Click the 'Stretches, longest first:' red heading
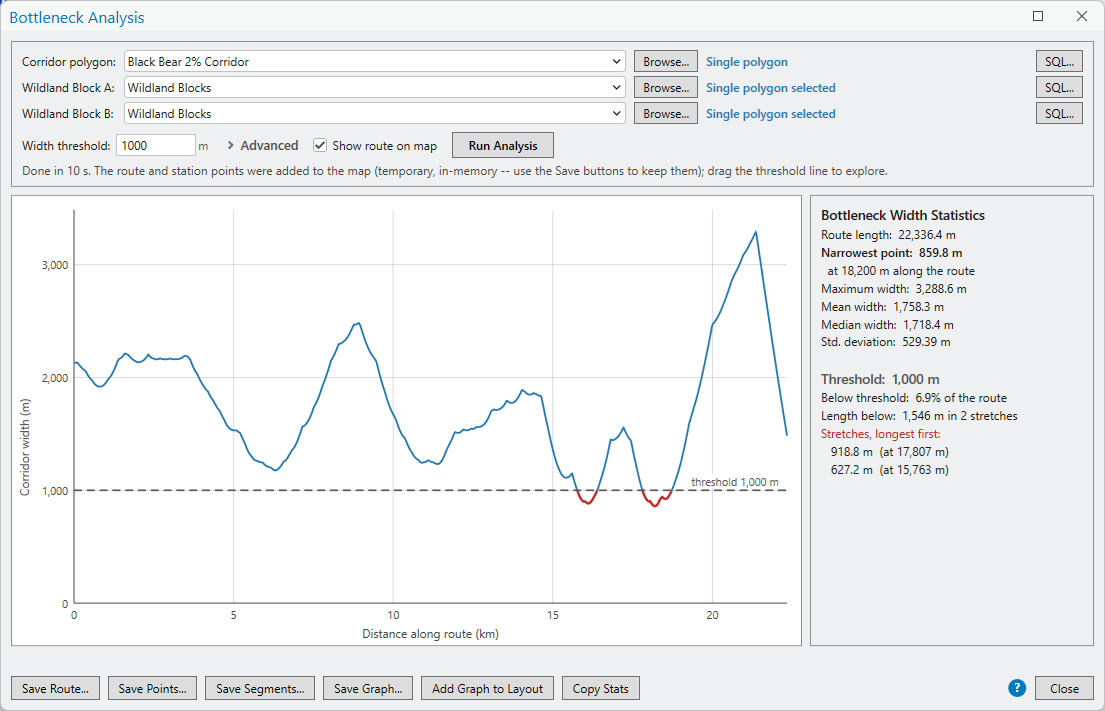Viewport: 1105px width, 711px height. click(x=880, y=434)
